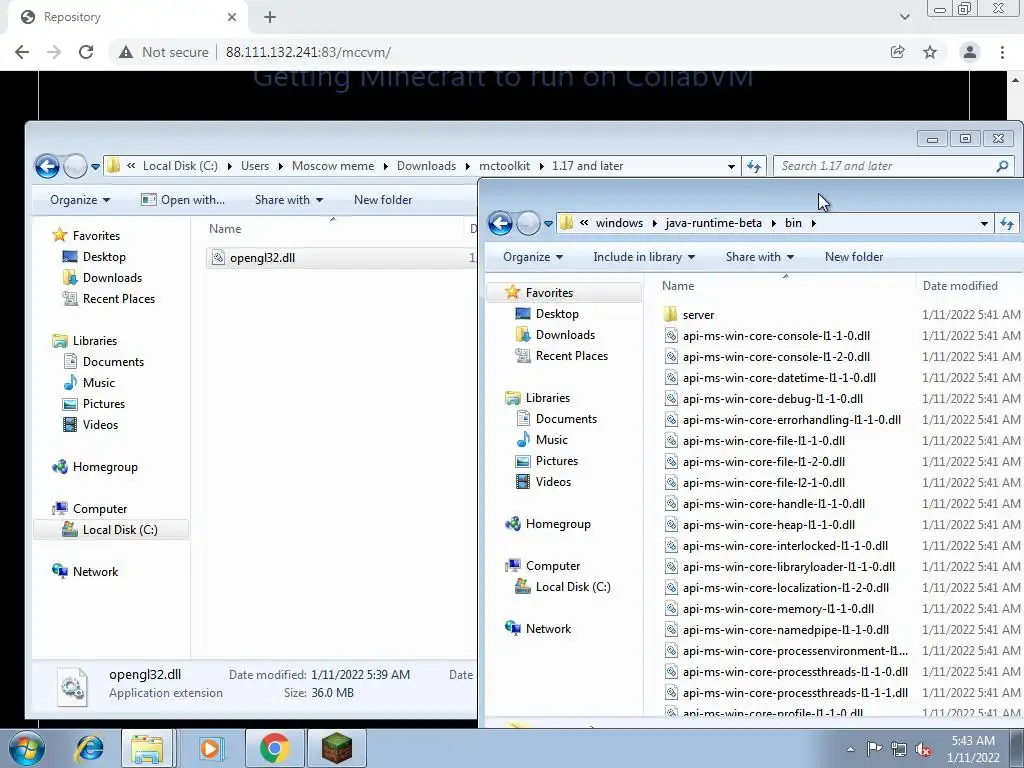The width and height of the screenshot is (1024, 768).
Task: Click Back arrow in the 1.17 and later window
Action: click(47, 166)
